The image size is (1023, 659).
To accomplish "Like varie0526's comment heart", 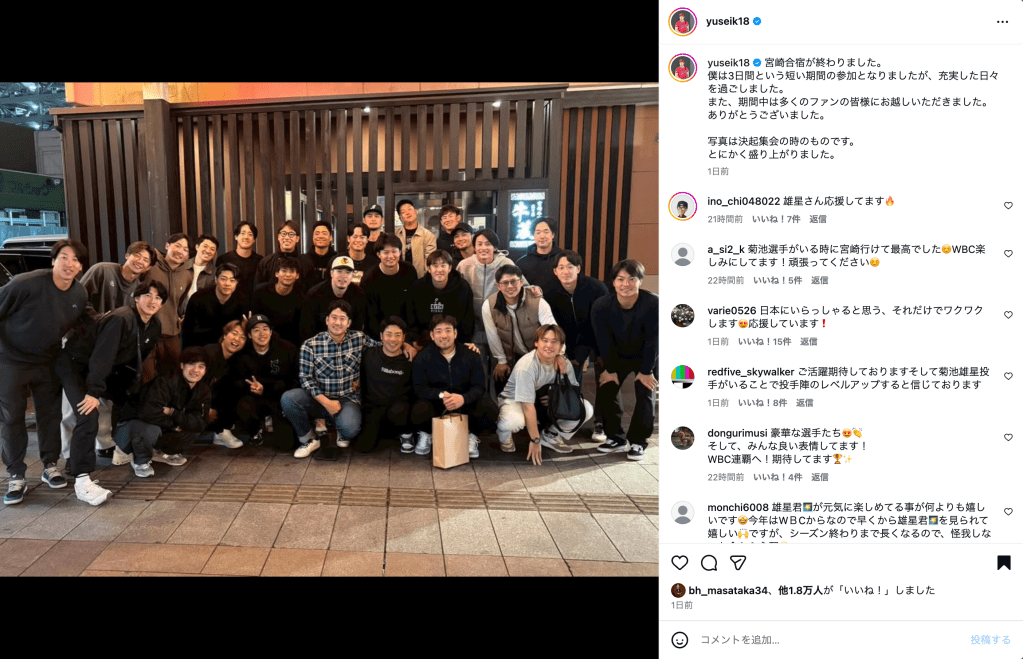I will click(x=1008, y=315).
